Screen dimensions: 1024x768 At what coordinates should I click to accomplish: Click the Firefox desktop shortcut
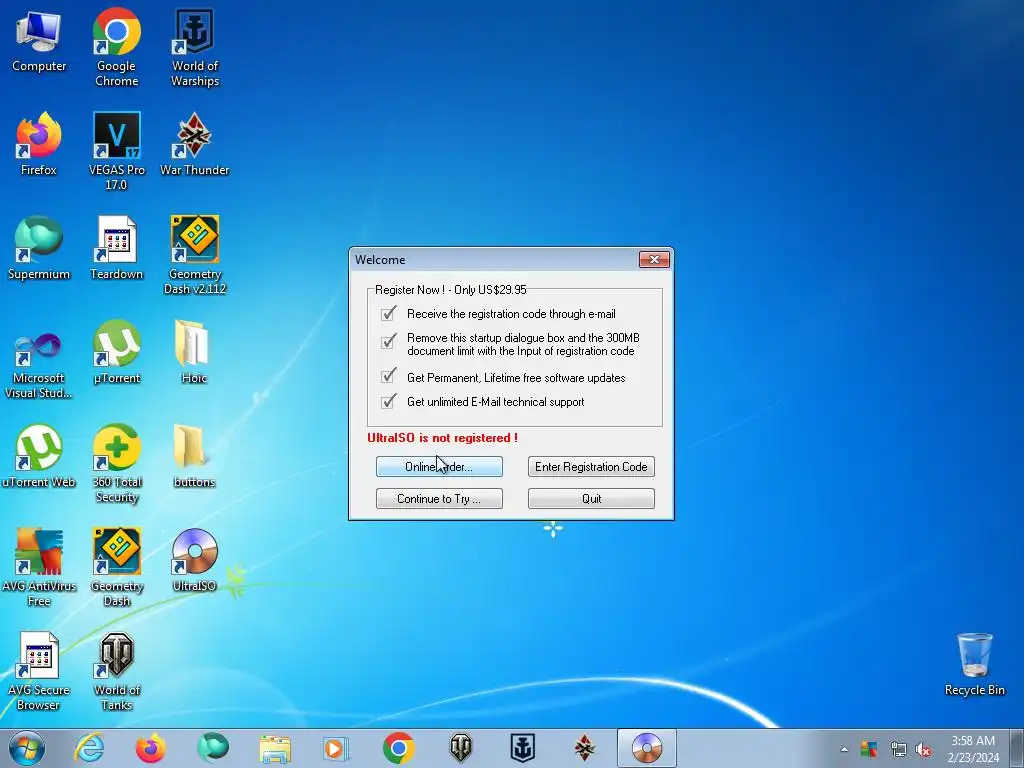point(39,145)
